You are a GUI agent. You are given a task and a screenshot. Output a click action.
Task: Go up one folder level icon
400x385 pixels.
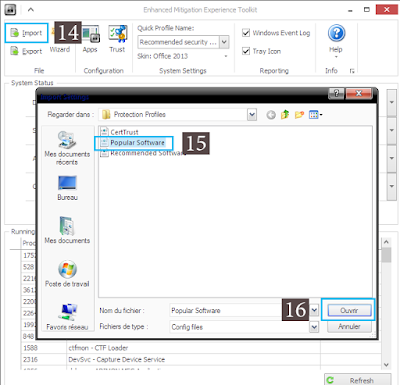[285, 115]
